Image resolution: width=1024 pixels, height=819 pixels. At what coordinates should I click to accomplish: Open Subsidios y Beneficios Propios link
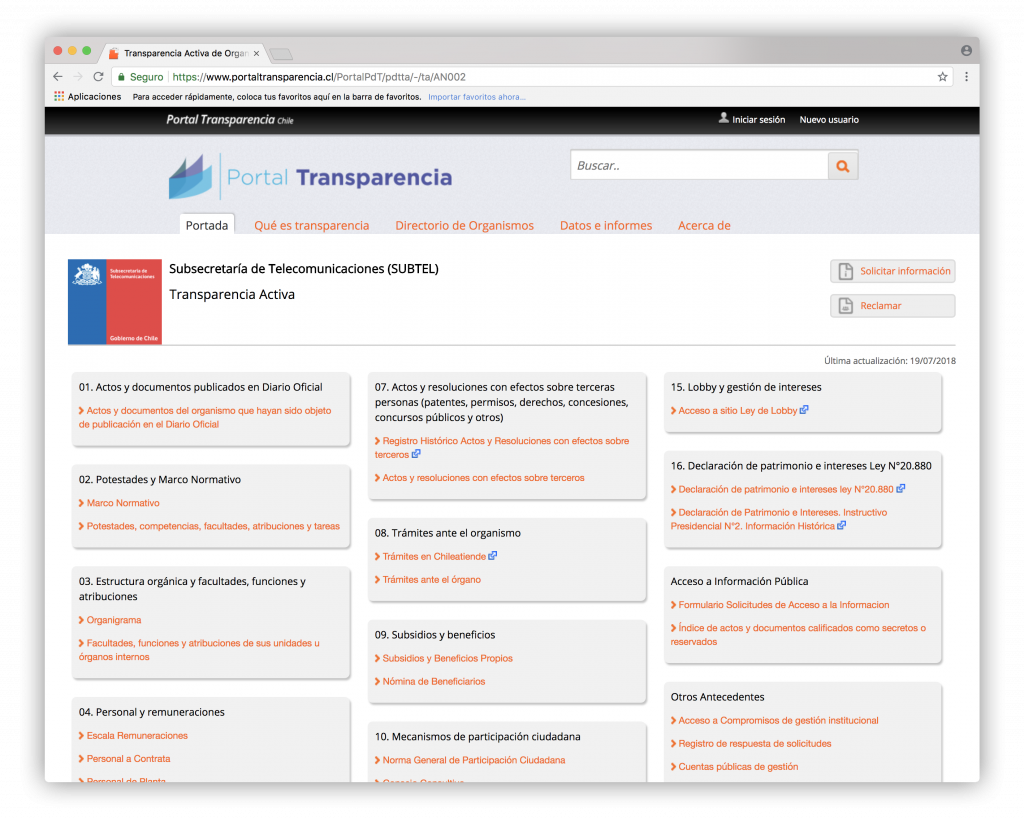pos(447,658)
